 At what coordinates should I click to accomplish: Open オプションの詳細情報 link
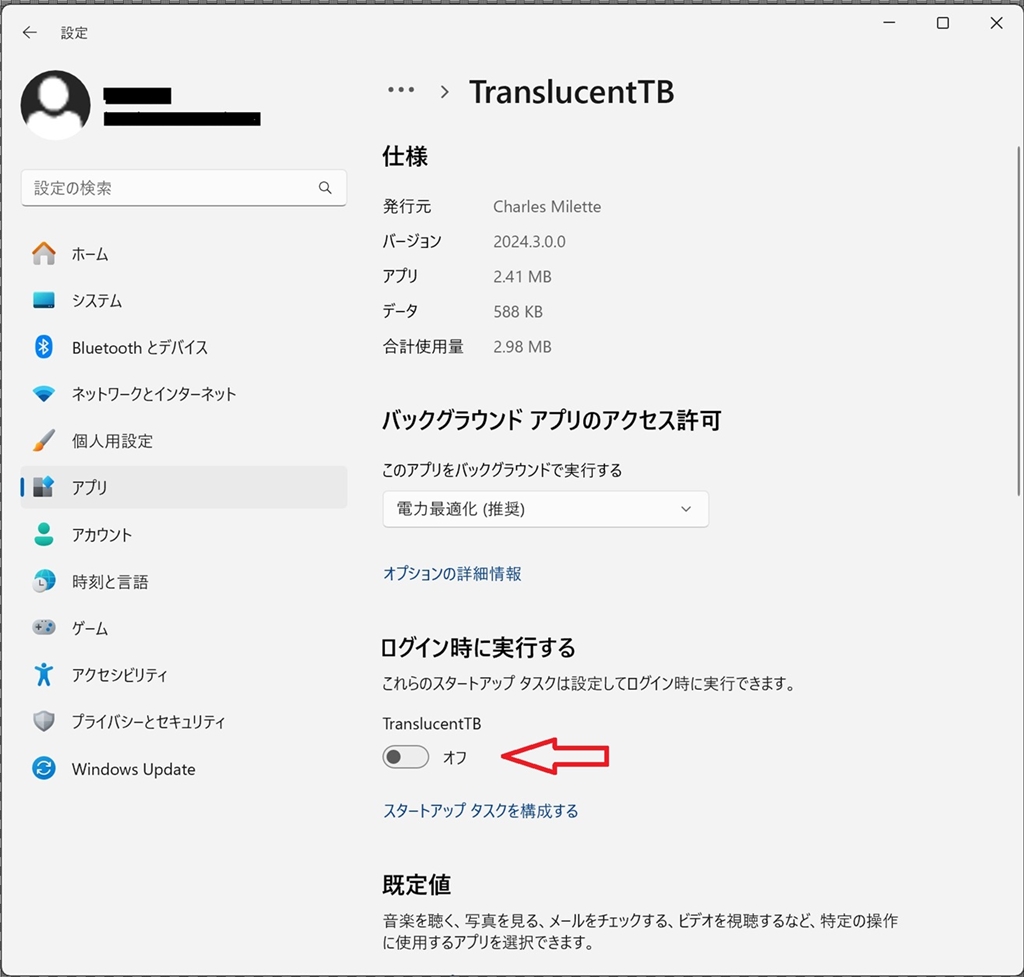click(x=452, y=573)
